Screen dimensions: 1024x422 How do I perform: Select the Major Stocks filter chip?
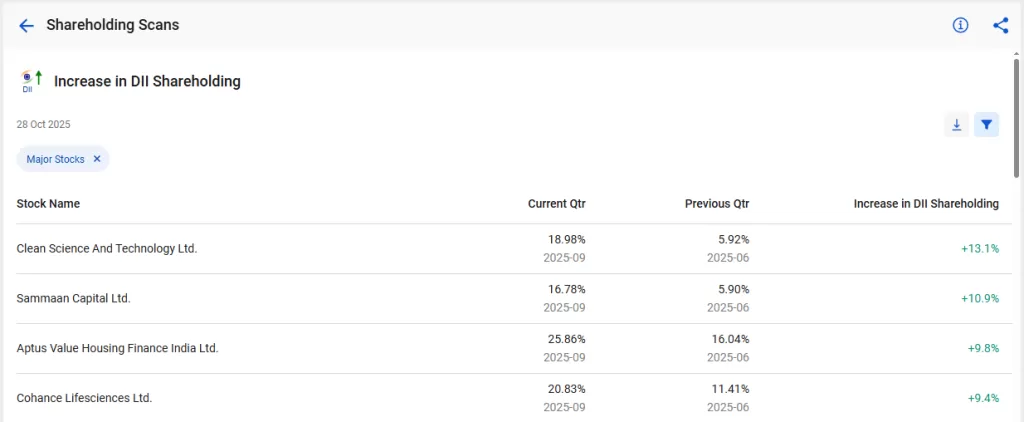click(56, 159)
